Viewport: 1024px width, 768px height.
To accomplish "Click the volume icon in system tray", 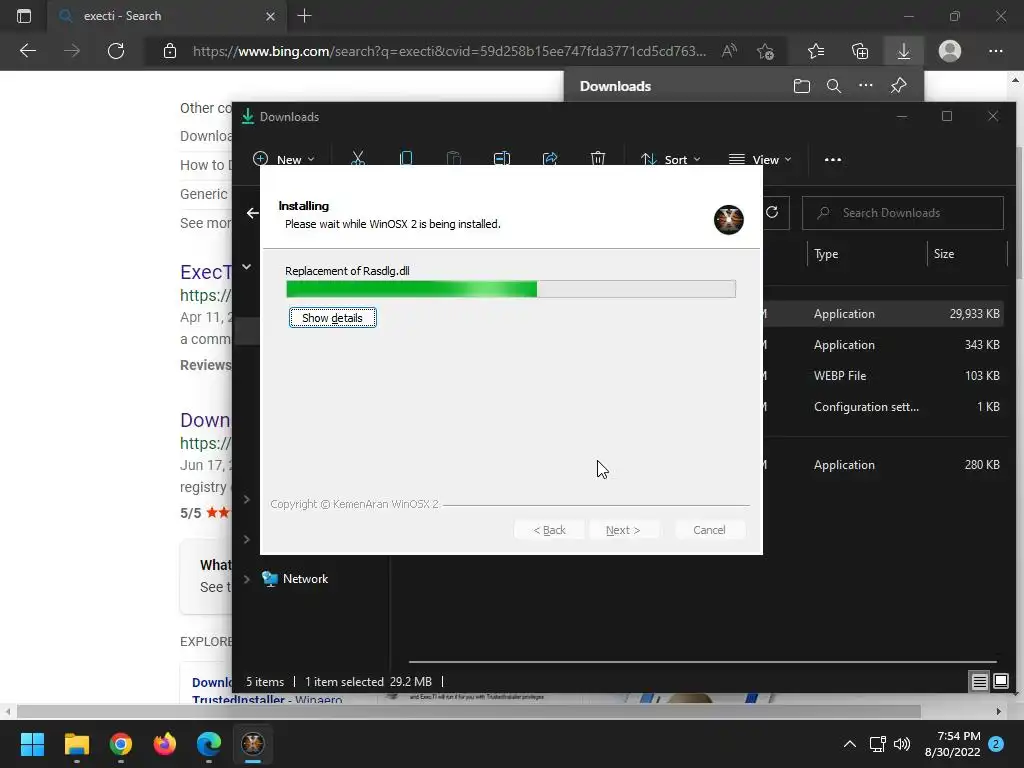I will click(902, 744).
